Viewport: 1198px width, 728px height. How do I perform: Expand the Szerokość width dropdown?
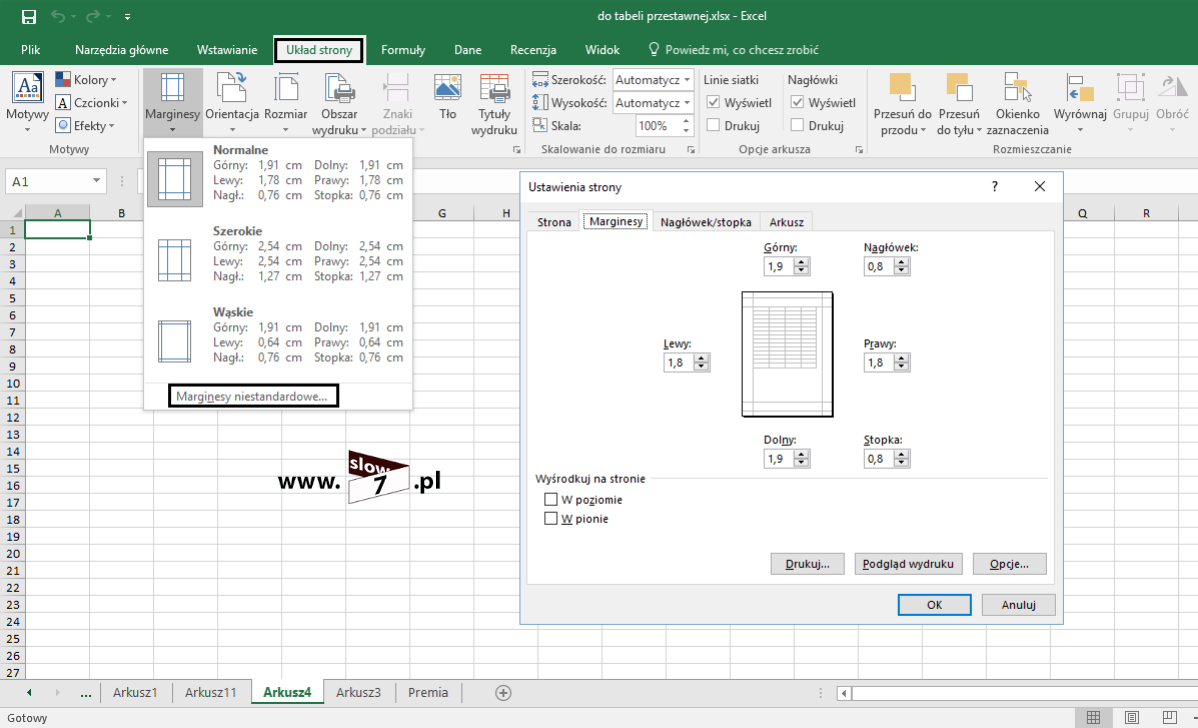(687, 79)
